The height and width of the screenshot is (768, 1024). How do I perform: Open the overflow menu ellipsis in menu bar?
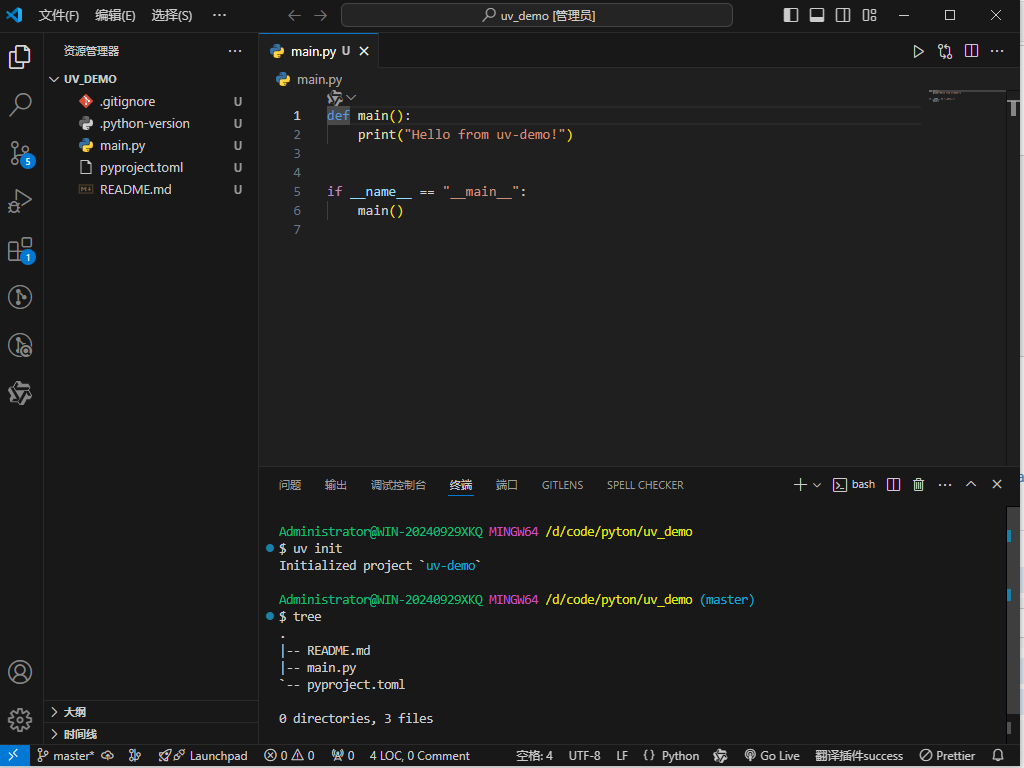(x=219, y=15)
